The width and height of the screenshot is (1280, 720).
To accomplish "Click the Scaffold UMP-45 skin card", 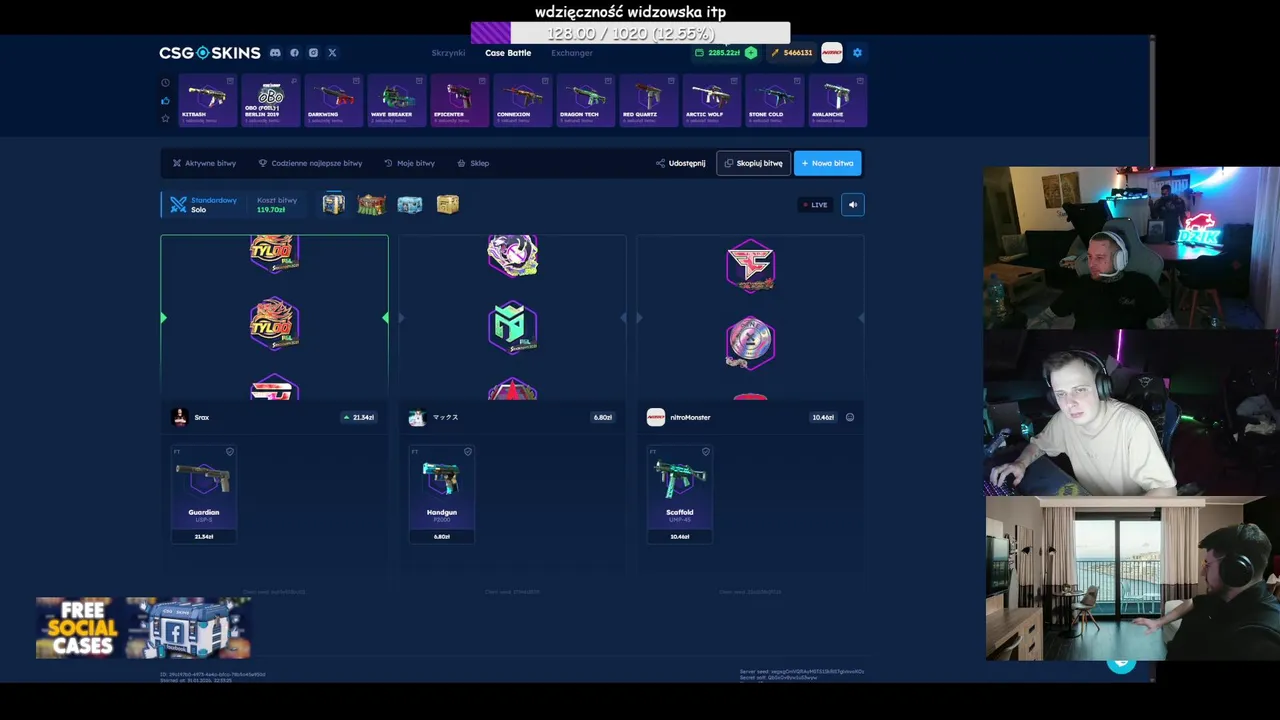I will point(680,494).
